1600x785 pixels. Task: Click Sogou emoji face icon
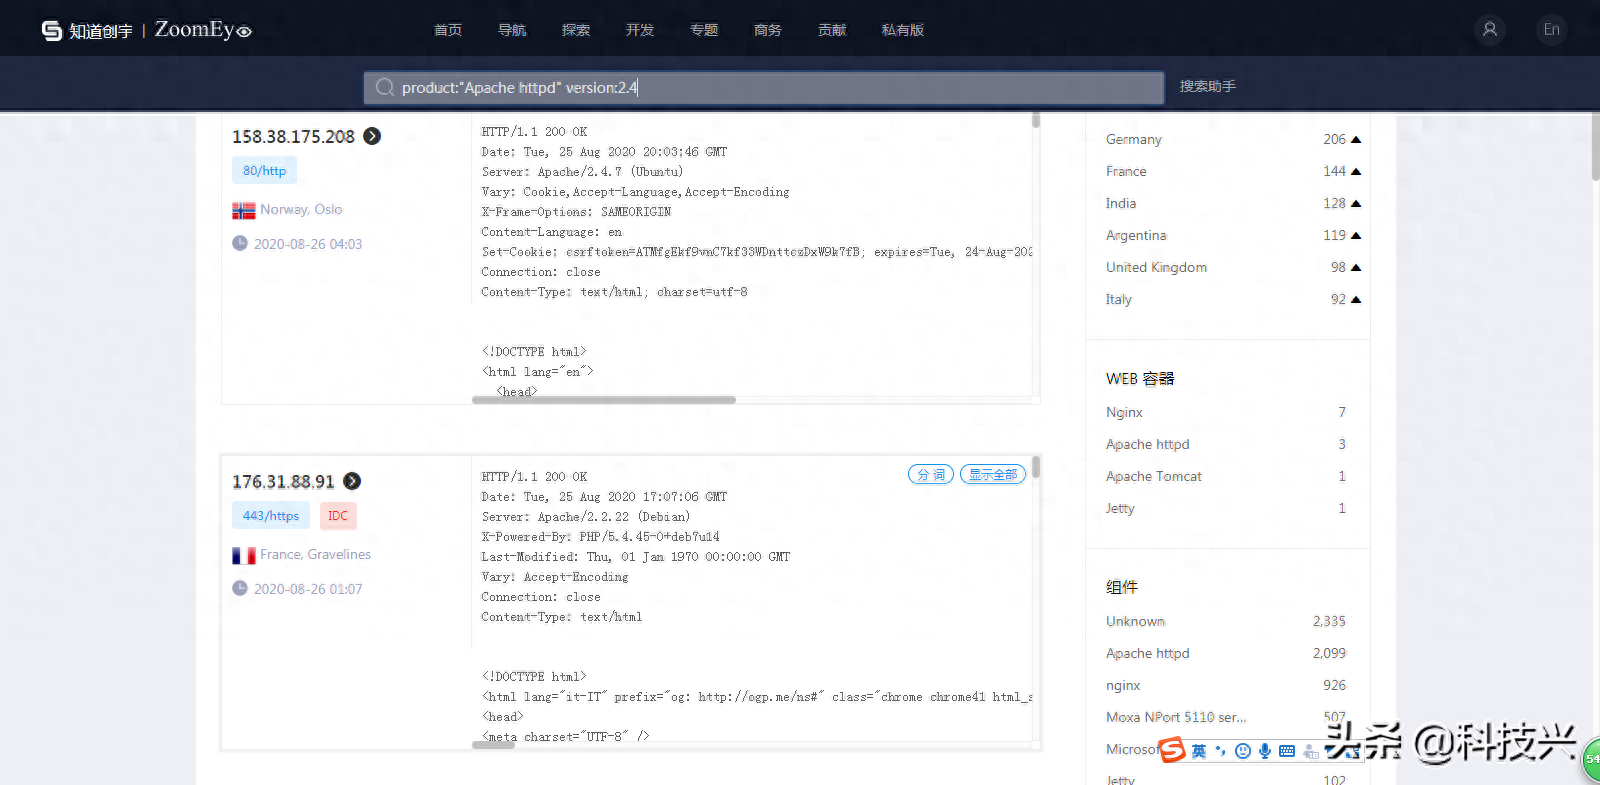click(x=1243, y=751)
